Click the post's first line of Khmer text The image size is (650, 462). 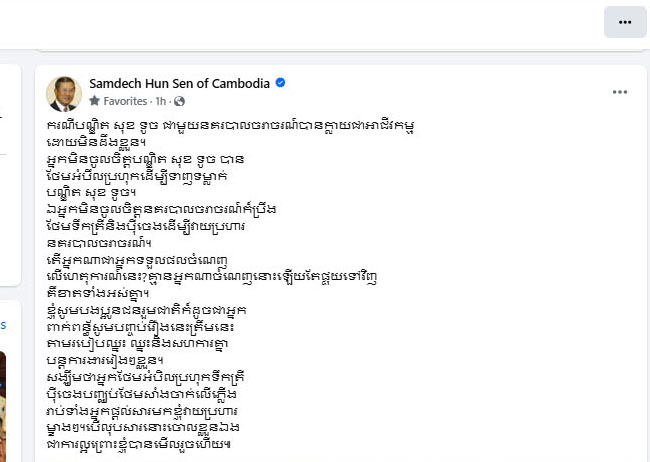pyautogui.click(x=231, y=126)
